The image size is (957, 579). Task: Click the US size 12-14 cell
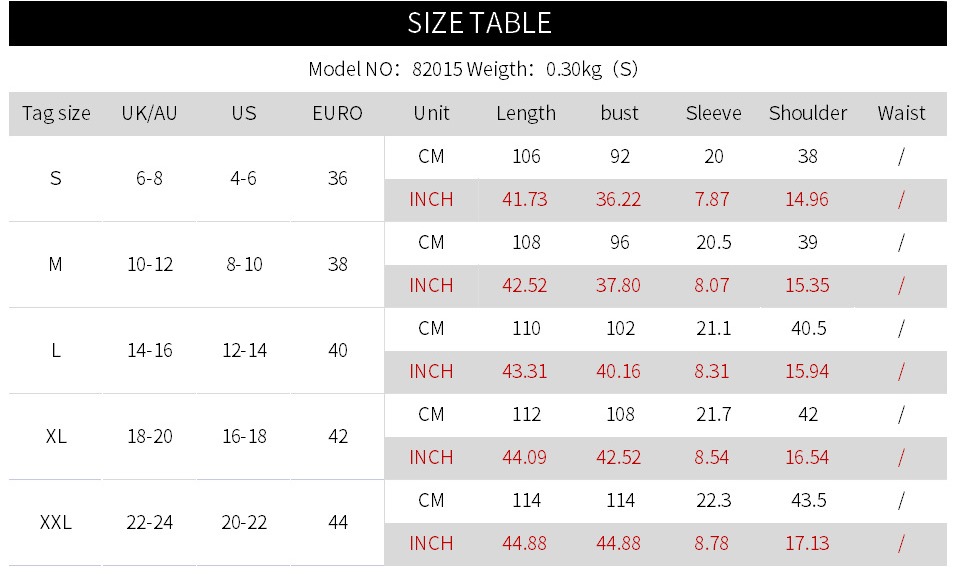[x=244, y=350]
